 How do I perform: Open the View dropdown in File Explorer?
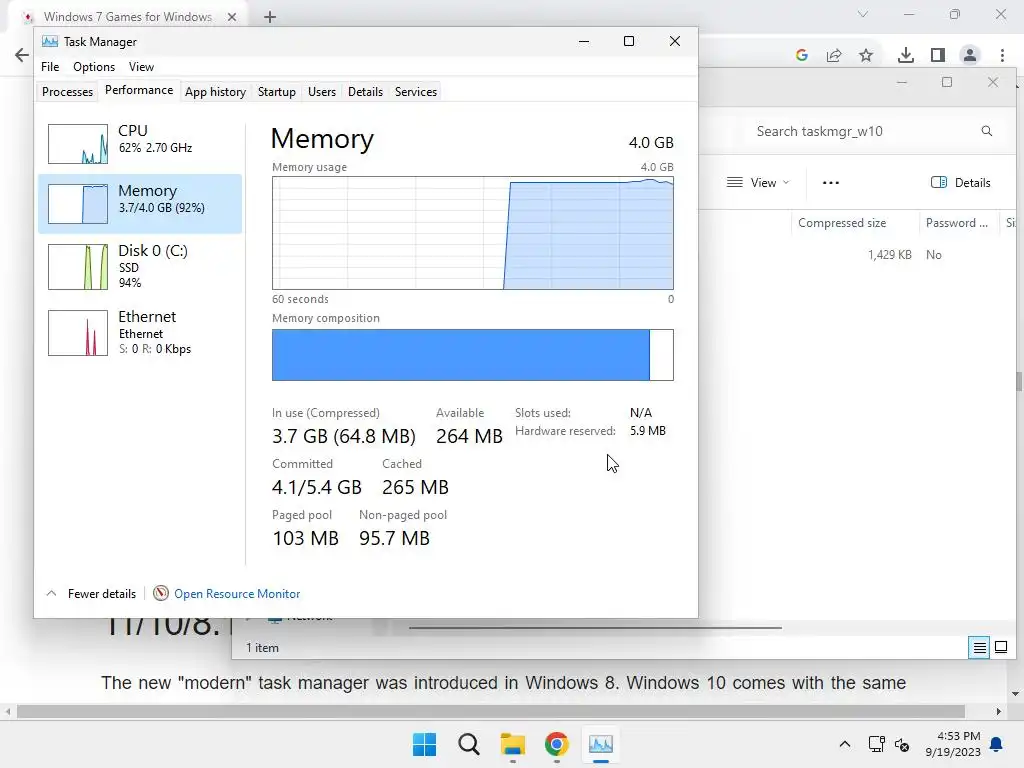758,183
